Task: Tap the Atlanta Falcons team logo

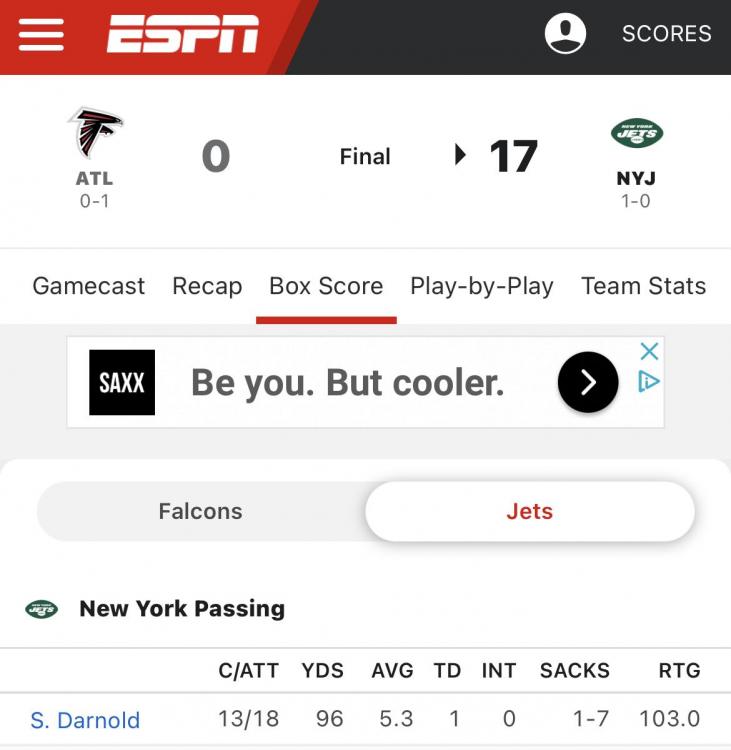Action: (95, 132)
